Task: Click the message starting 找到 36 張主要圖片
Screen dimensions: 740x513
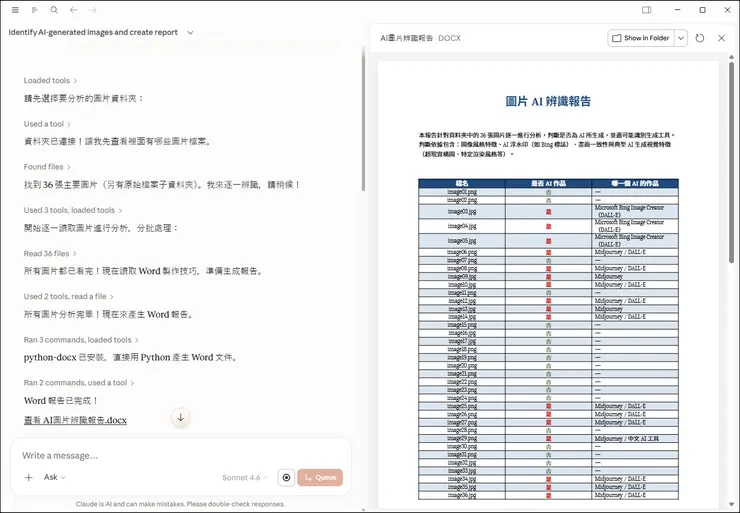Action: click(162, 185)
